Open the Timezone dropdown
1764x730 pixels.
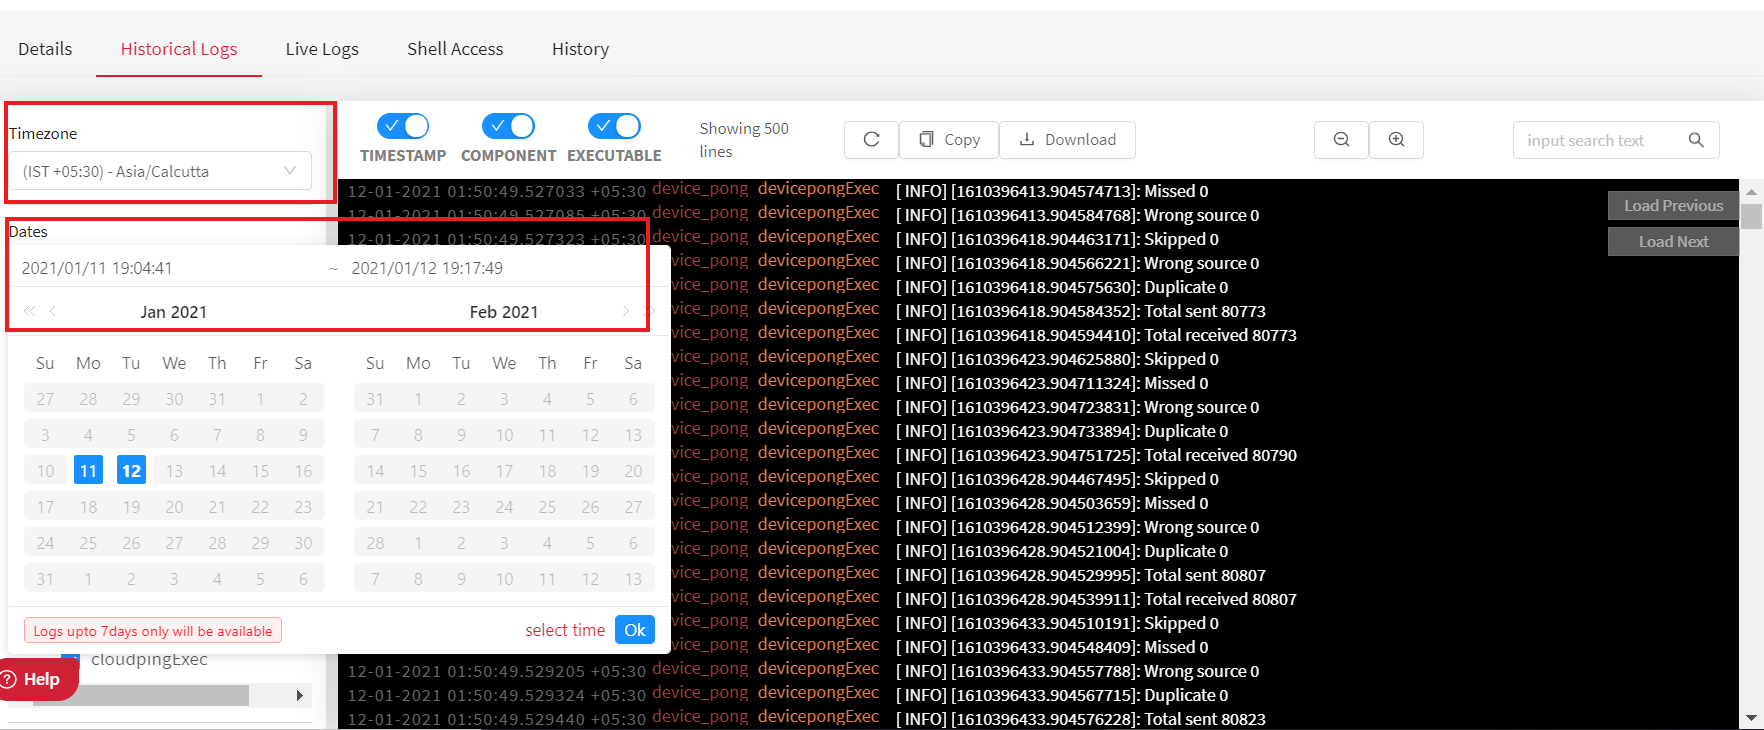160,171
